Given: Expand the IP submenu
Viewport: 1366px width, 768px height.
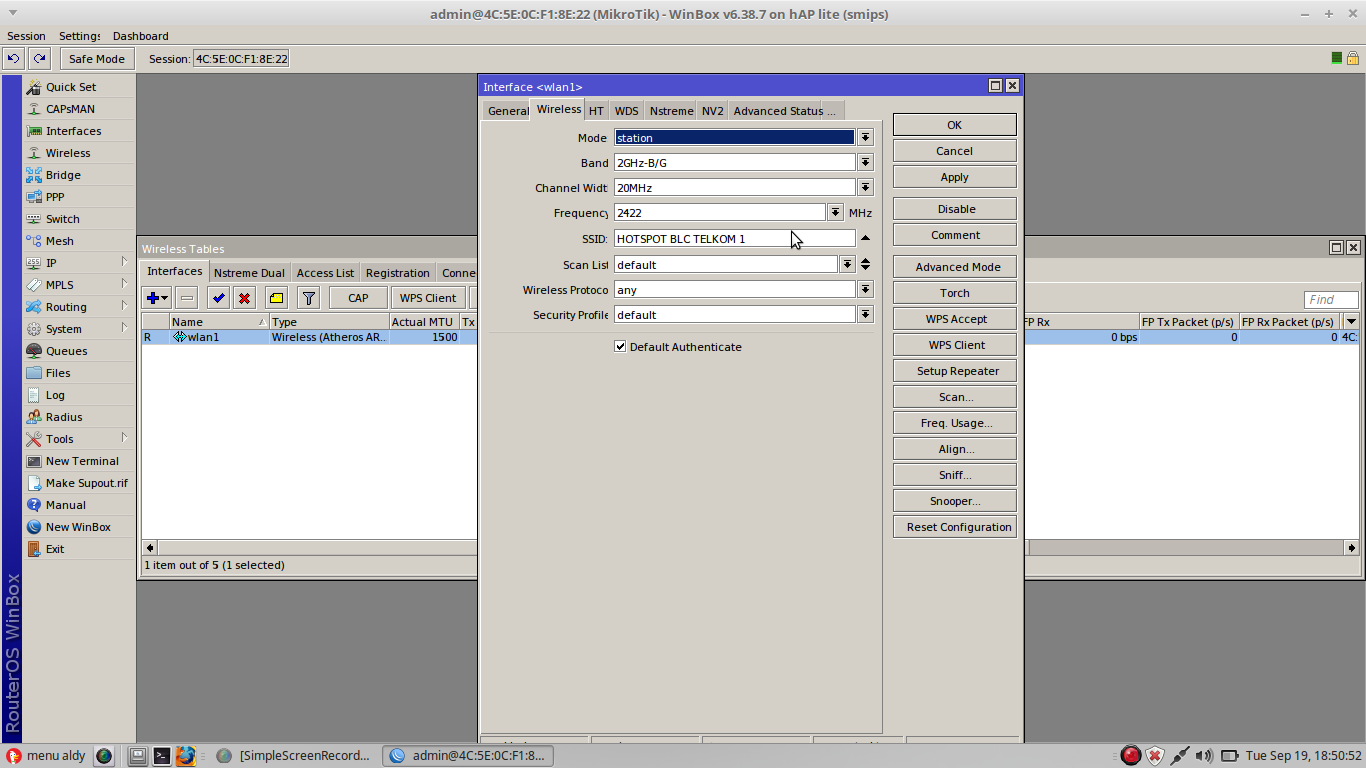Looking at the screenshot, I should point(125,262).
